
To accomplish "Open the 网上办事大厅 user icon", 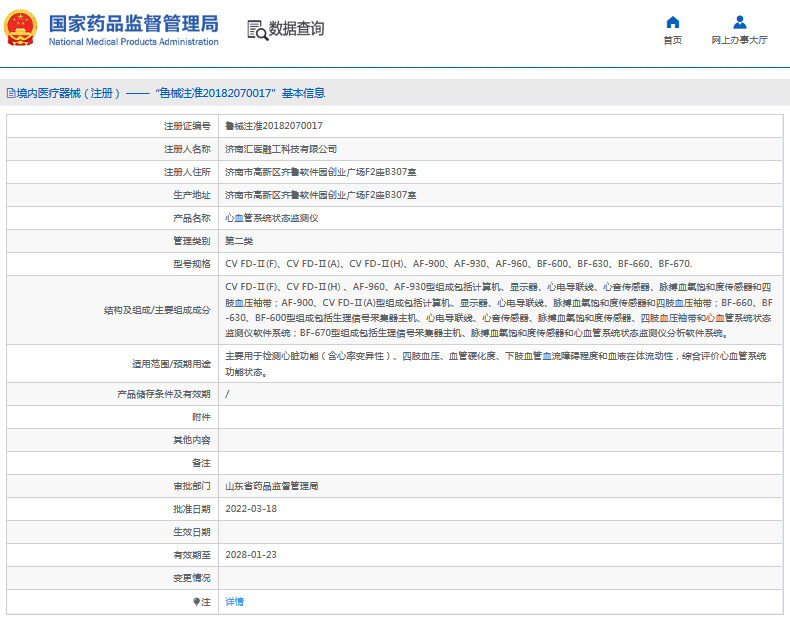I will coord(739,22).
